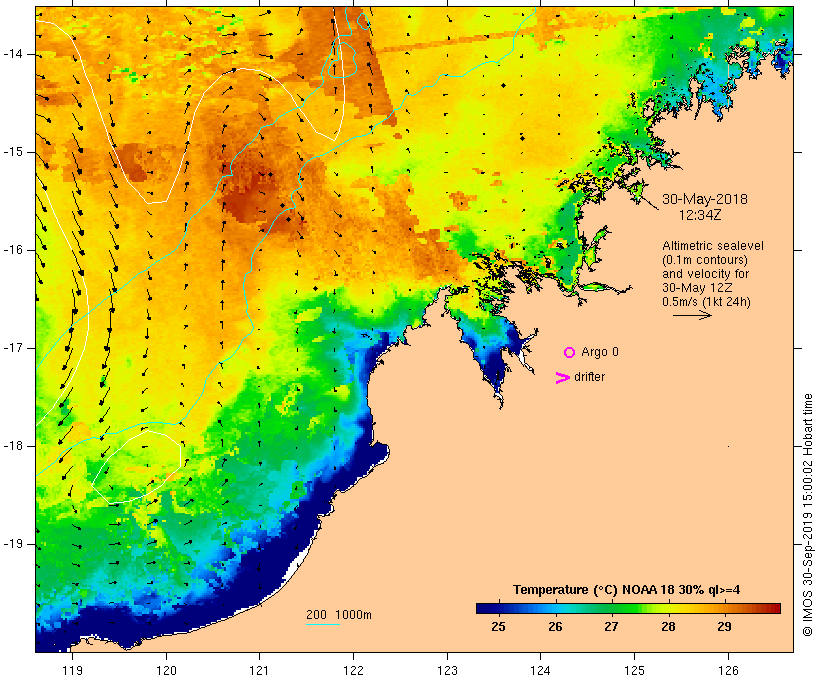The width and height of the screenshot is (820, 680).
Task: Click the latitude label -19
Action: (x=12, y=545)
